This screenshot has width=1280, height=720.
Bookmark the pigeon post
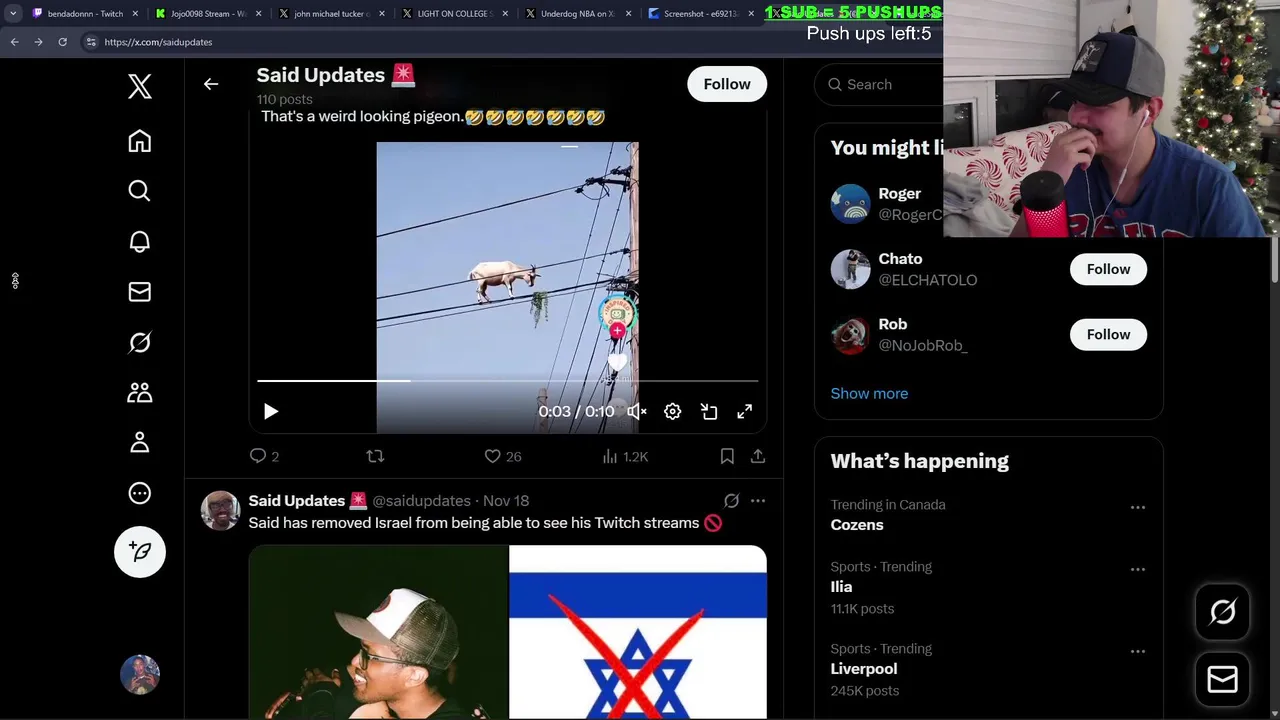727,456
